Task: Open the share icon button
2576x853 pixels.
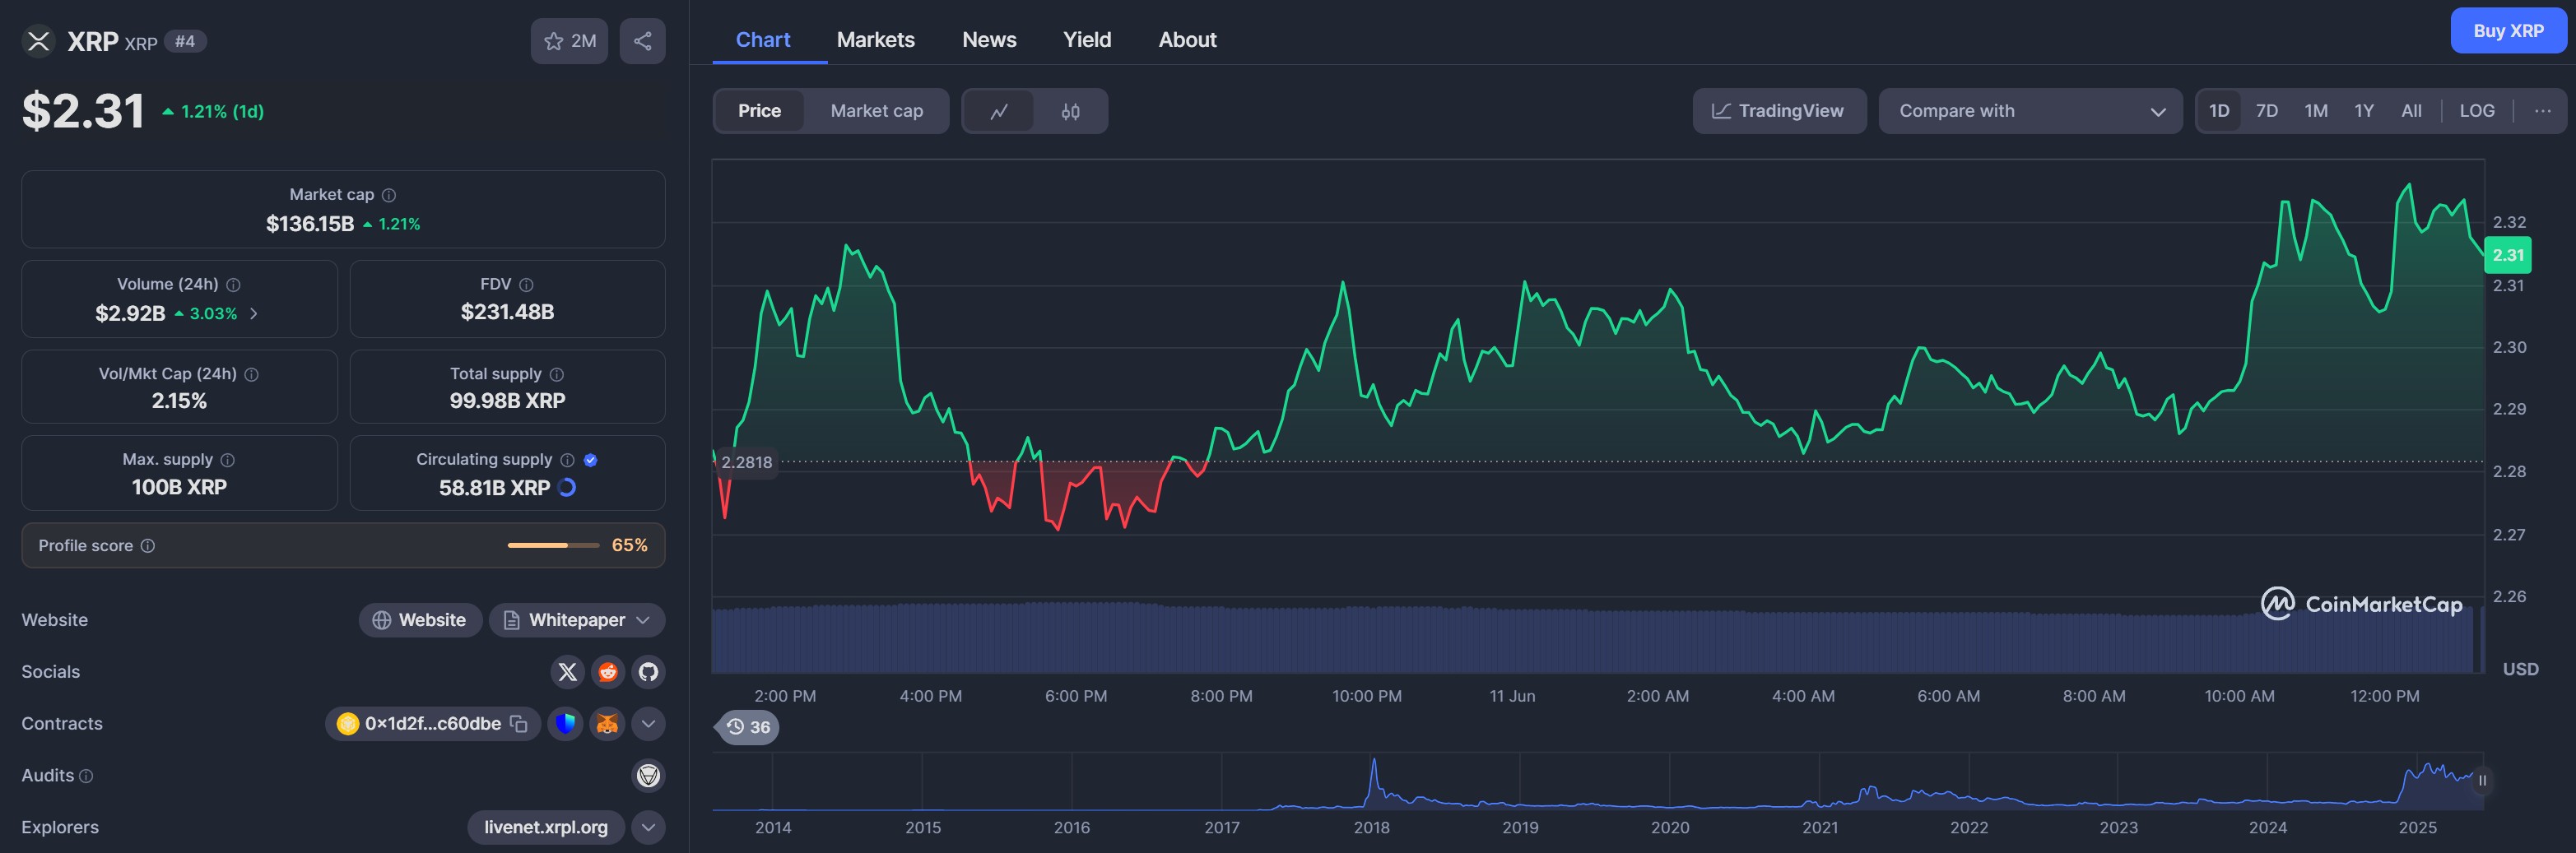Action: coord(642,41)
